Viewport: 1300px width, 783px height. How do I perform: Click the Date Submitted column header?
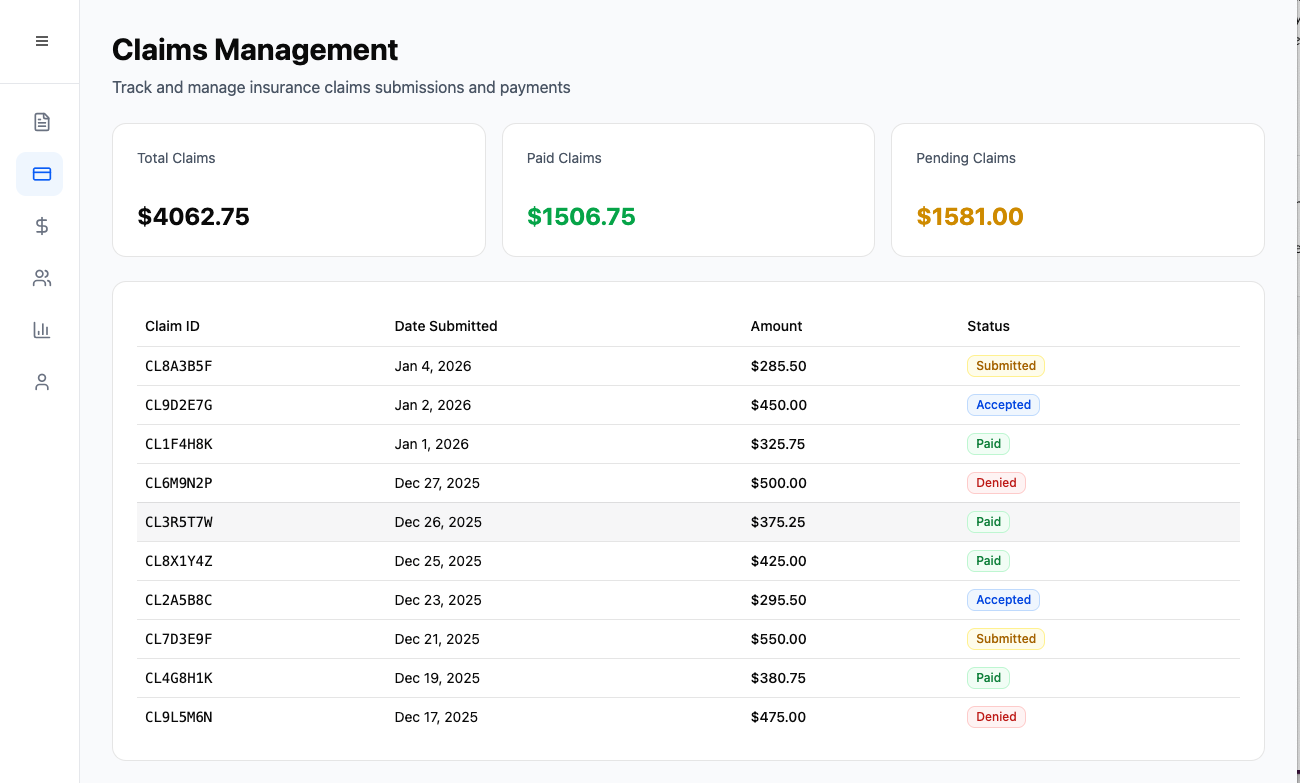[x=446, y=326]
